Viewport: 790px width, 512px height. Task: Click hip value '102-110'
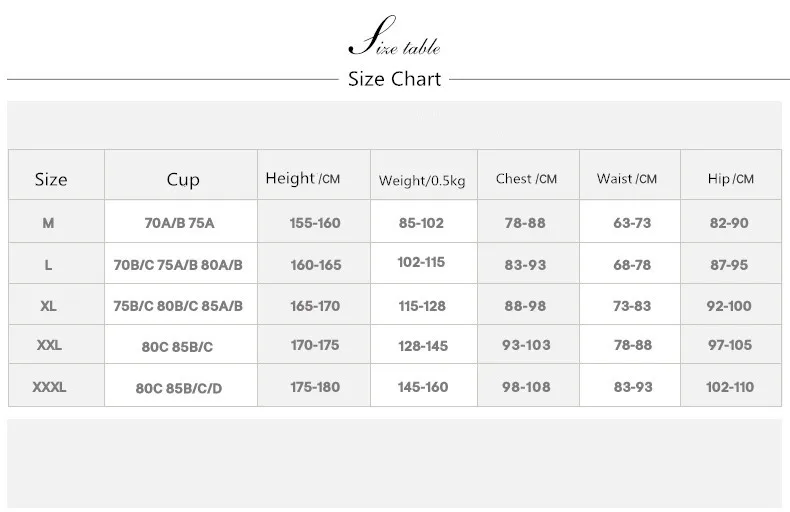[730, 387]
